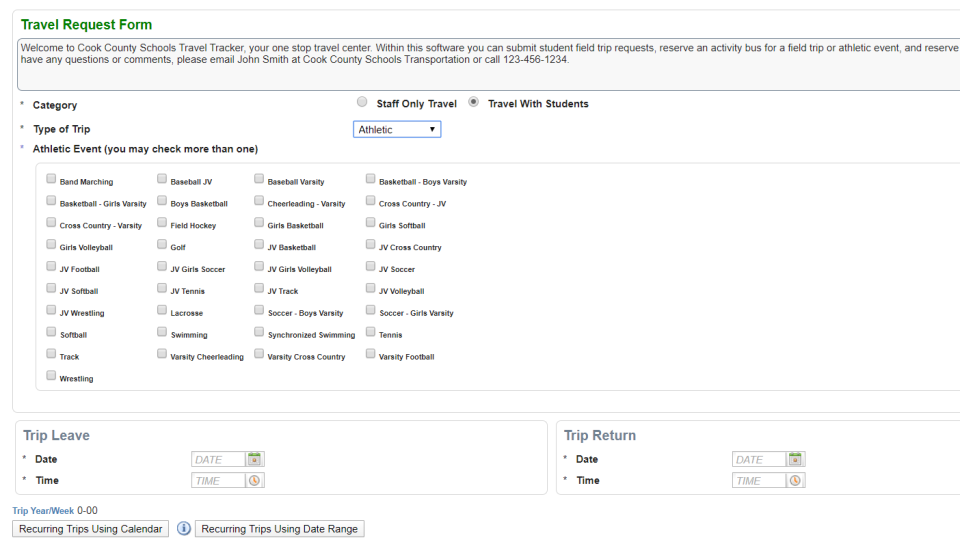960x542 pixels.
Task: Open the Trip Return date calendar picker
Action: pos(795,459)
